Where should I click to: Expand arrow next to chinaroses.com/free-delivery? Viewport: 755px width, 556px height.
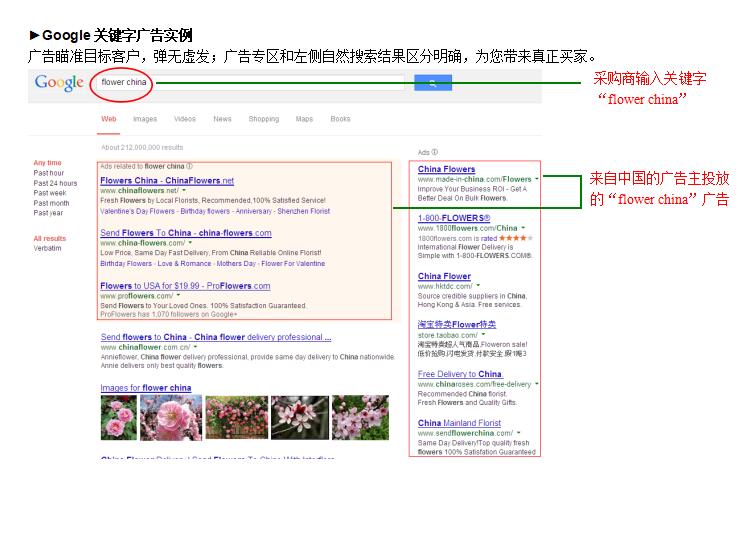tap(536, 384)
